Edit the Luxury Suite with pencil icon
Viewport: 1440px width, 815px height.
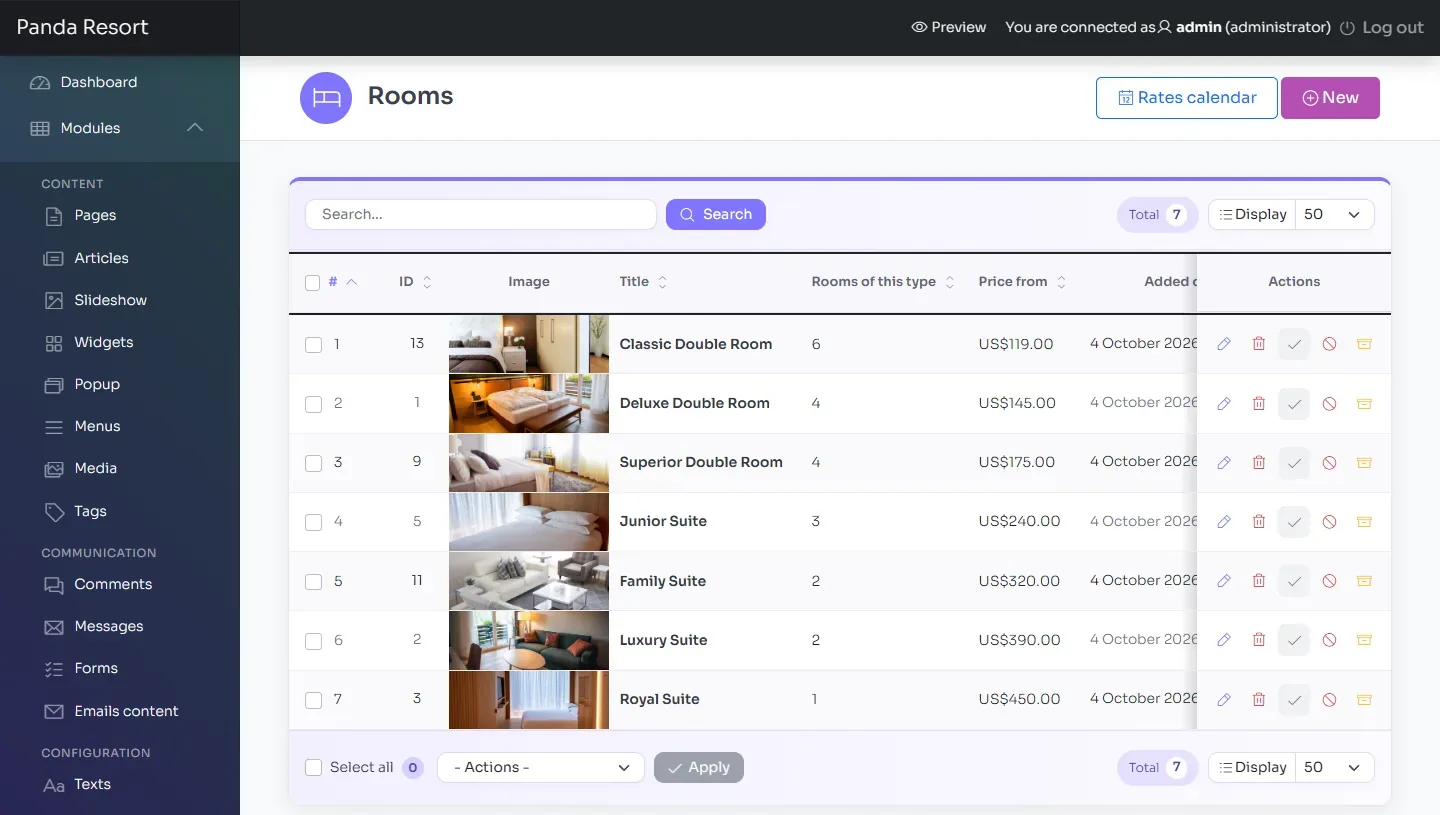[x=1224, y=640]
